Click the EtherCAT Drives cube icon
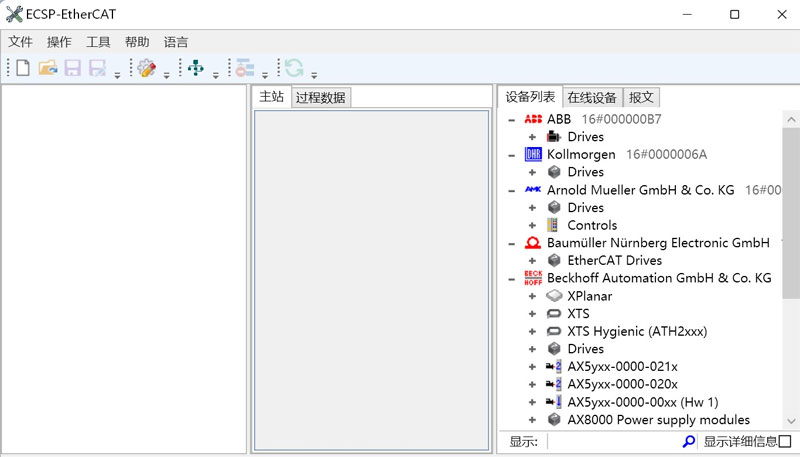The height and width of the screenshot is (457, 800). 554,260
